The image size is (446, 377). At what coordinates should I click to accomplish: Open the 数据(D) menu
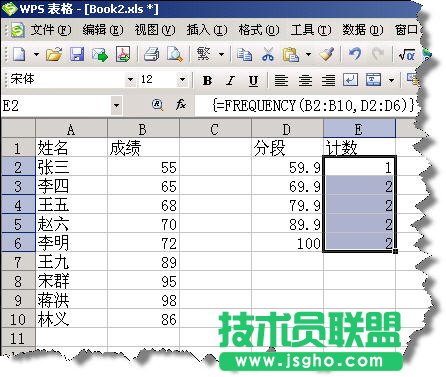coord(363,30)
